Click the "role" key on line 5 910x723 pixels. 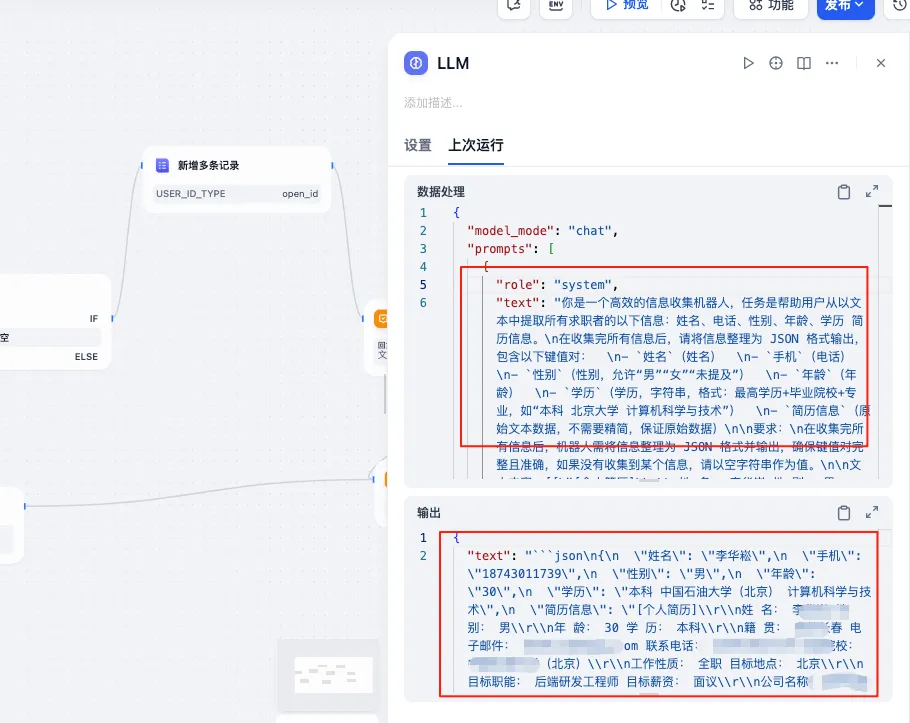click(x=518, y=285)
